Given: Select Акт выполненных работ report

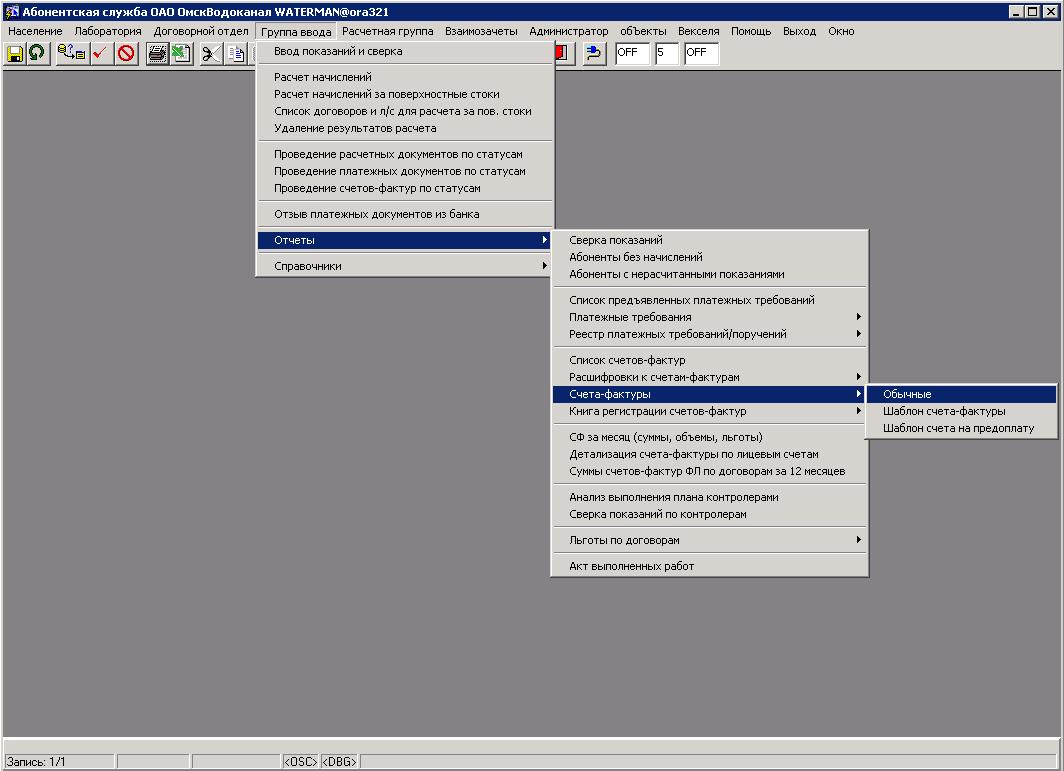Looking at the screenshot, I should [x=631, y=566].
